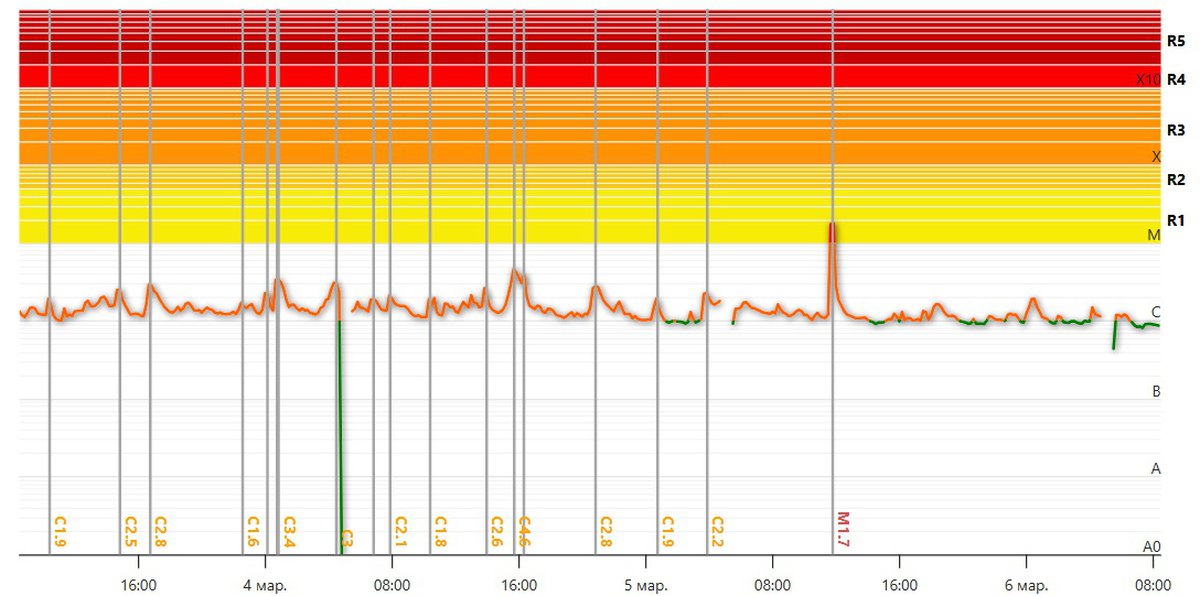Click the C2.2 flare marker label
The height and width of the screenshot is (596, 1200).
pos(716,531)
